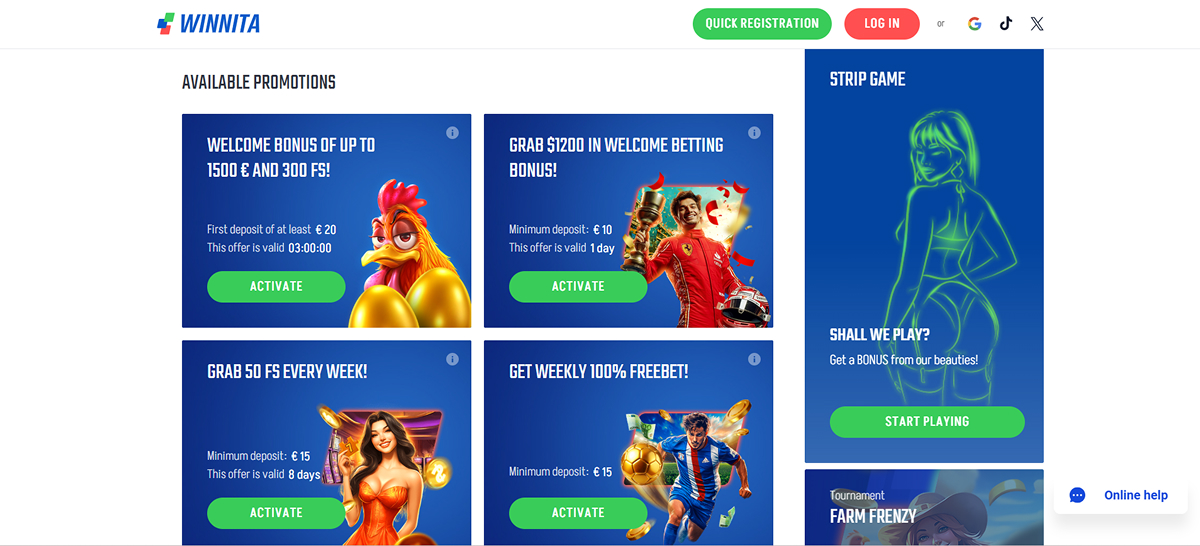Screen dimensions: 1200x546
Task: Open info icon on 1500 € welcome bonus
Action: (x=452, y=133)
